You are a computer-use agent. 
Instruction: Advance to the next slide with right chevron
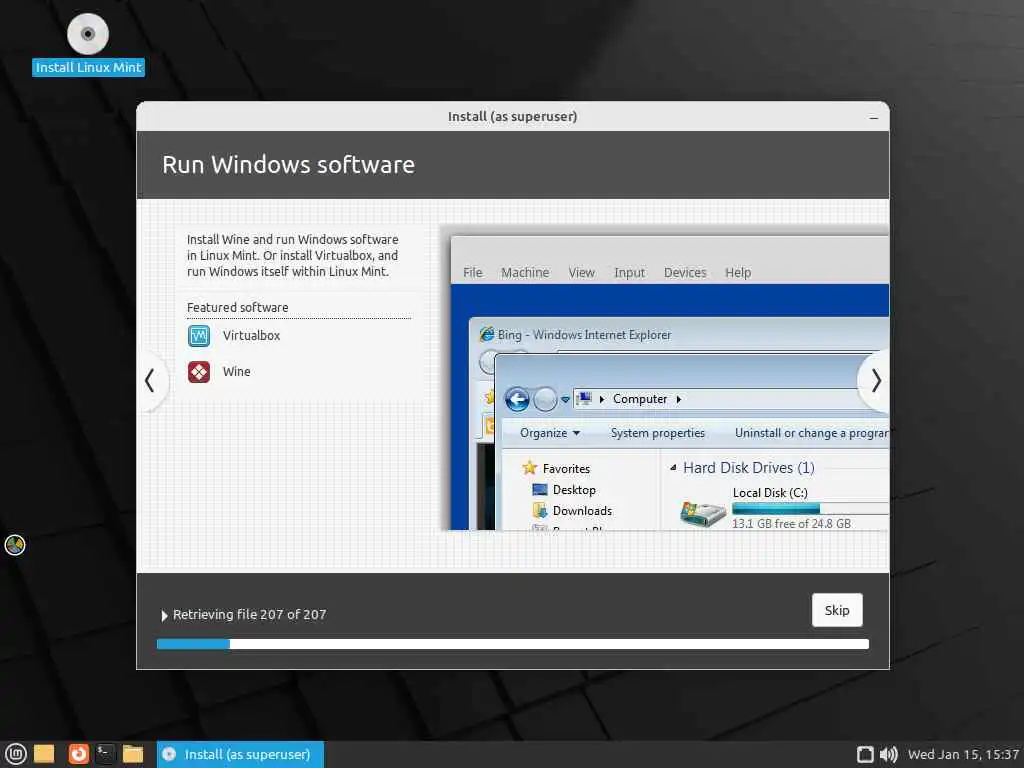tap(875, 381)
